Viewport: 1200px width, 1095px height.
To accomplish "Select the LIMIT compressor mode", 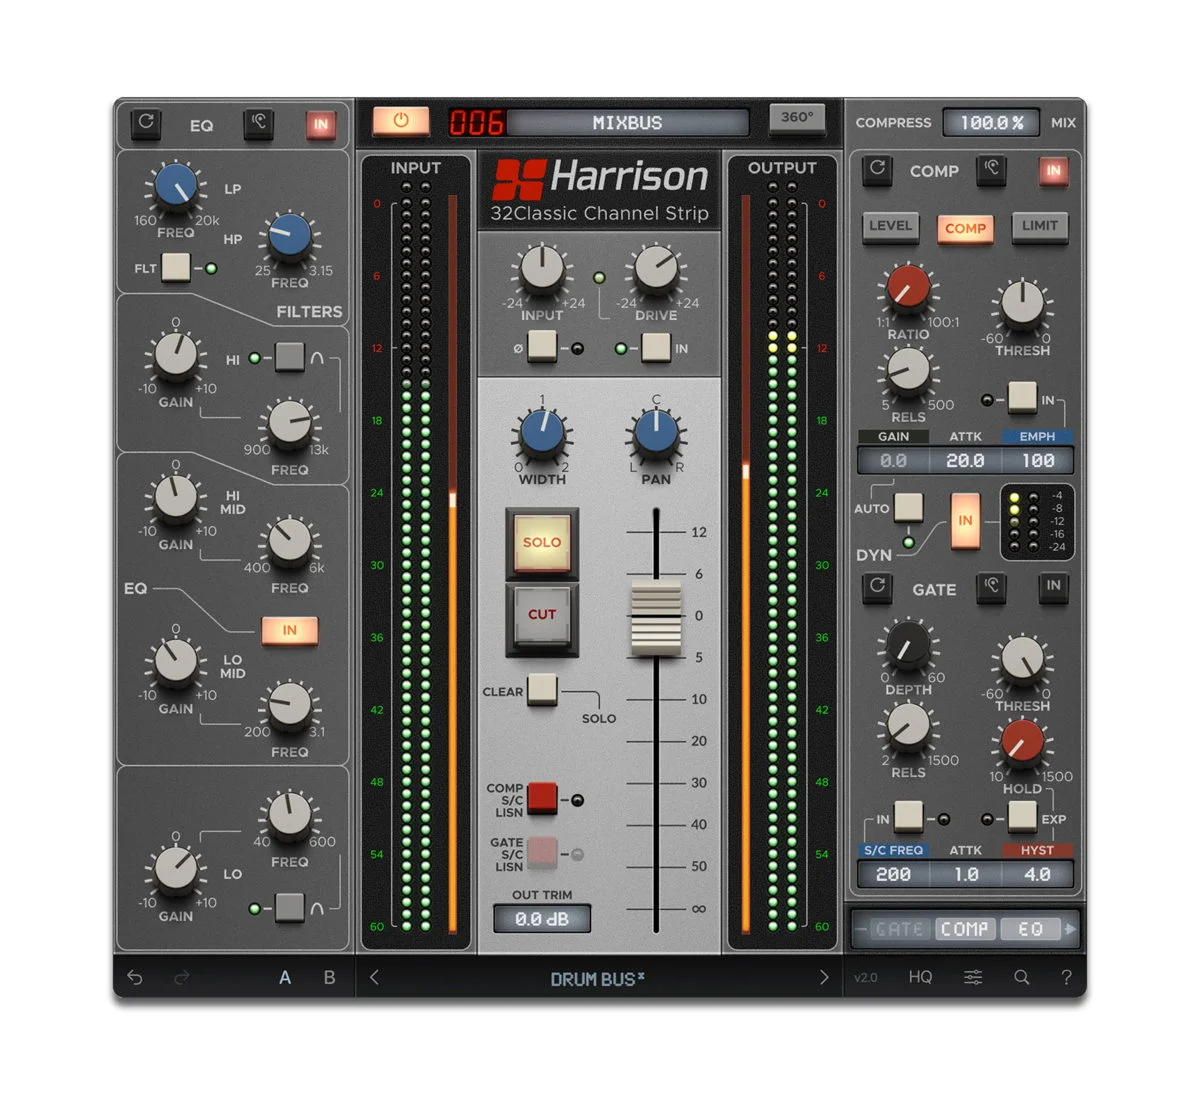I will tap(1040, 227).
